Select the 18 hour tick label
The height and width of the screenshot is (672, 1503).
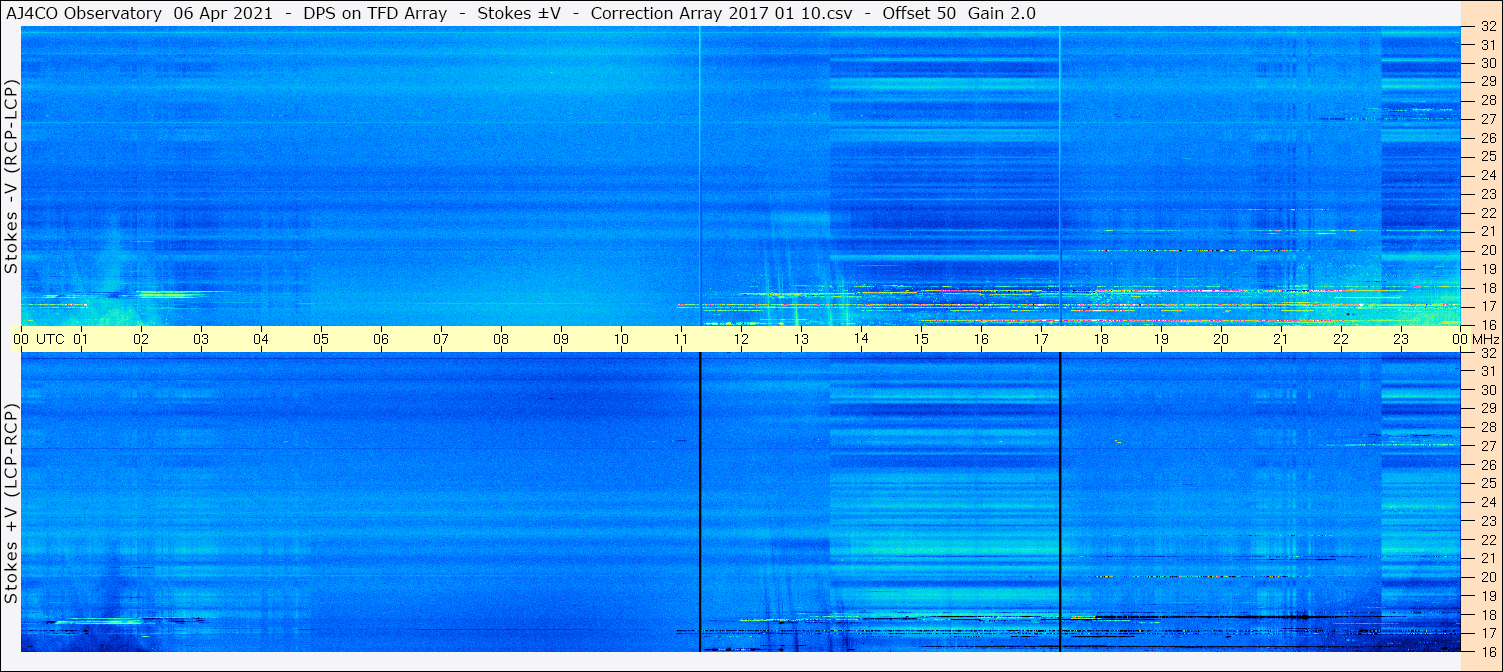pos(1101,339)
